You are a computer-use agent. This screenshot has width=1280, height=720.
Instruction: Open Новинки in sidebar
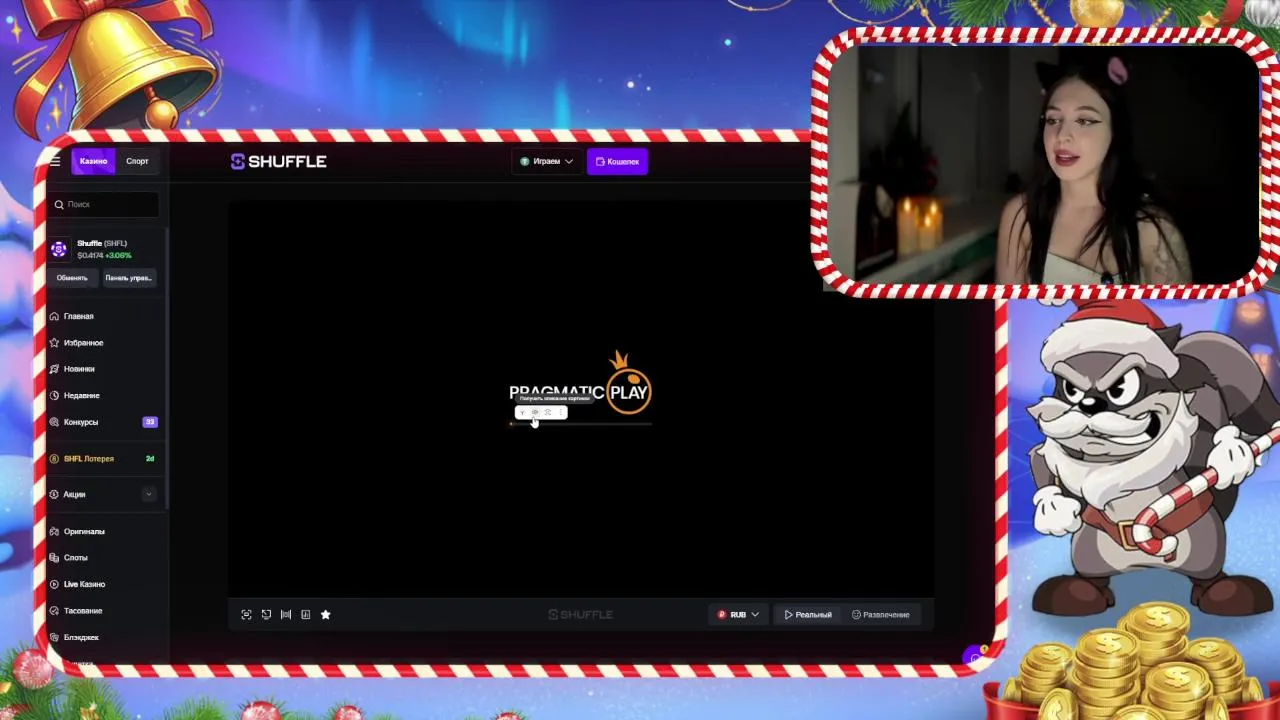(x=79, y=369)
